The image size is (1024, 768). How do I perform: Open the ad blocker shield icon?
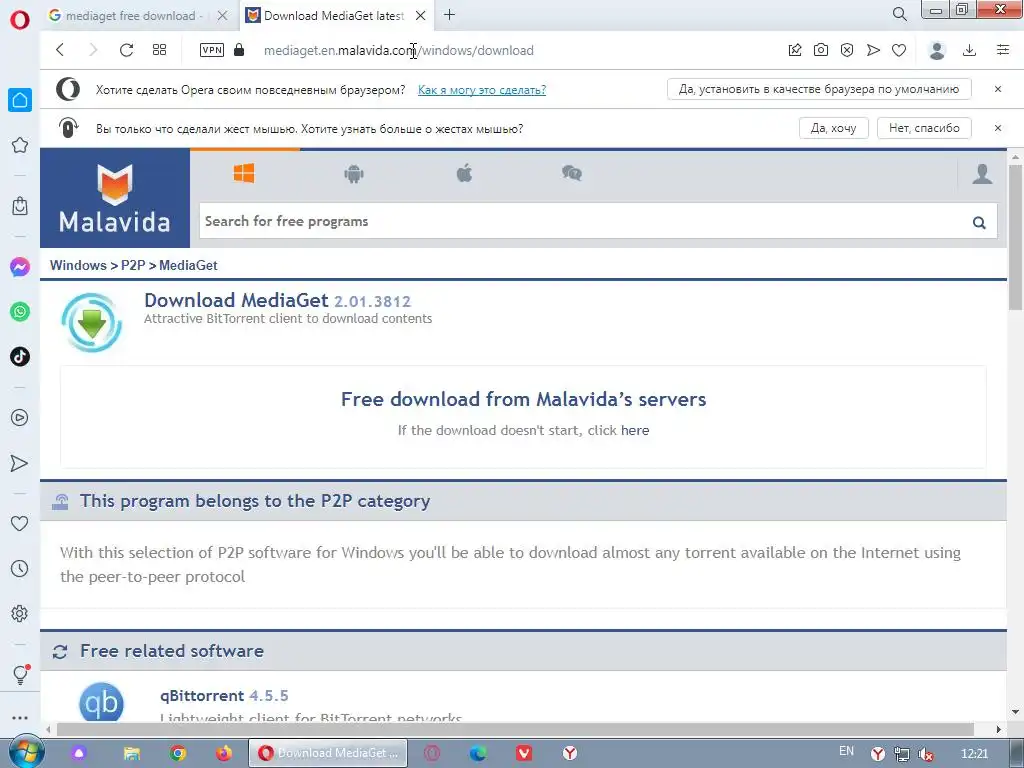coord(847,50)
